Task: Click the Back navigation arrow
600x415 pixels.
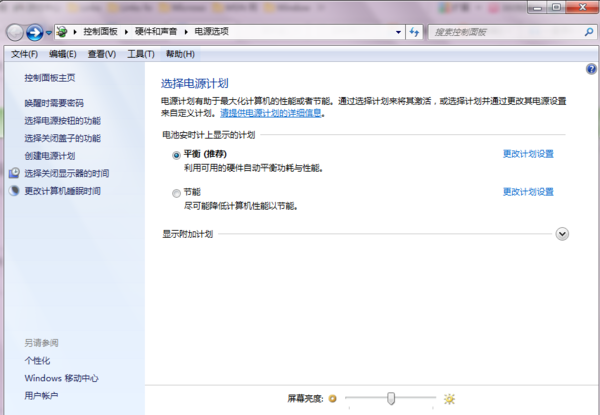Action: (15, 33)
